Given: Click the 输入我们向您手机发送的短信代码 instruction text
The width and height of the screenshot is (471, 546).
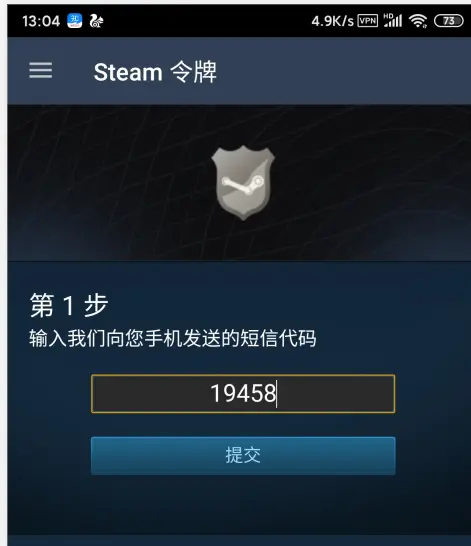Looking at the screenshot, I should (173, 338).
